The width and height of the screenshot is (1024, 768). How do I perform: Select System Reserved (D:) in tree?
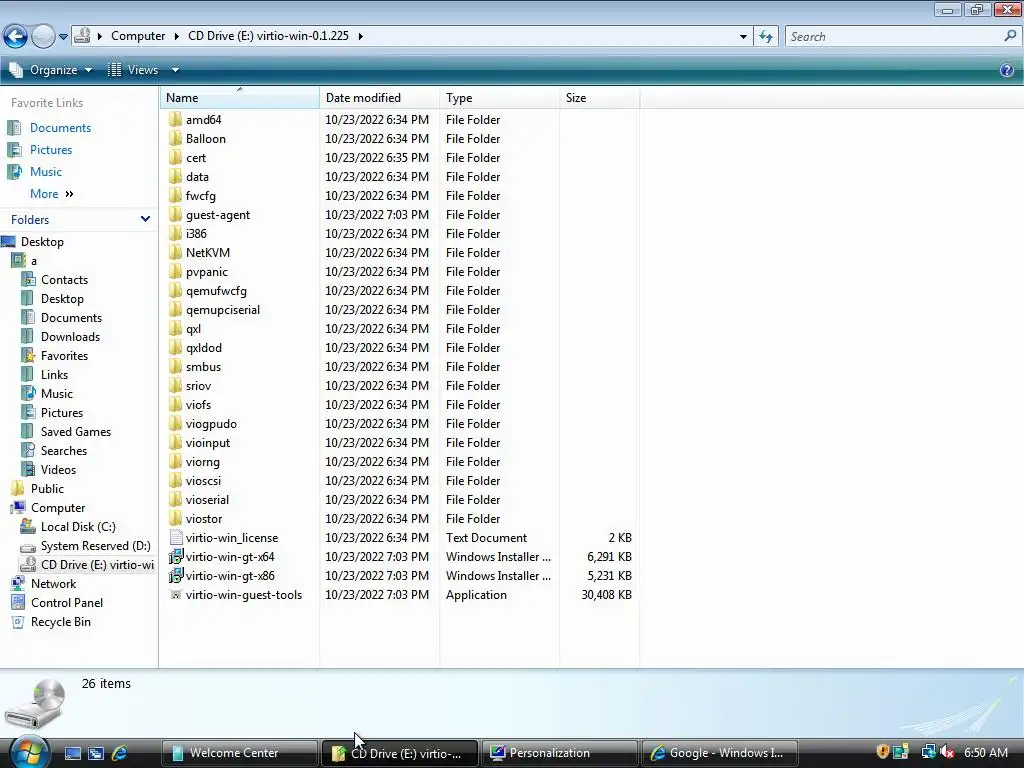[x=95, y=545]
